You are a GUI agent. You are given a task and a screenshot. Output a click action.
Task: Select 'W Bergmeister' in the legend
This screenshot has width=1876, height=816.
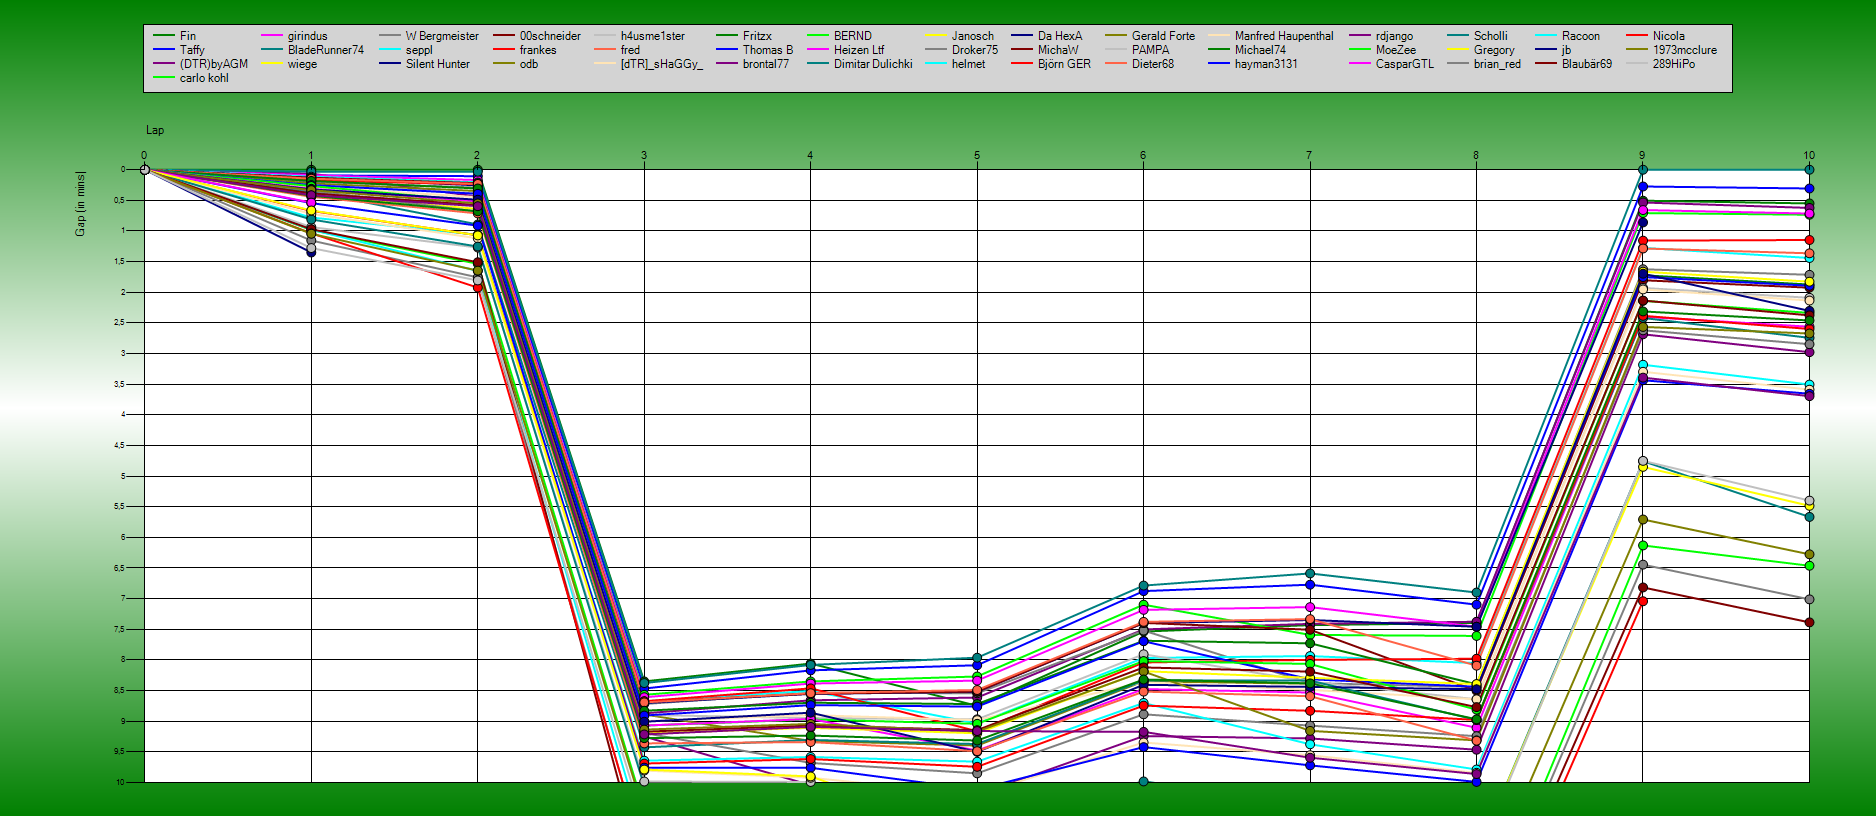coord(442,36)
